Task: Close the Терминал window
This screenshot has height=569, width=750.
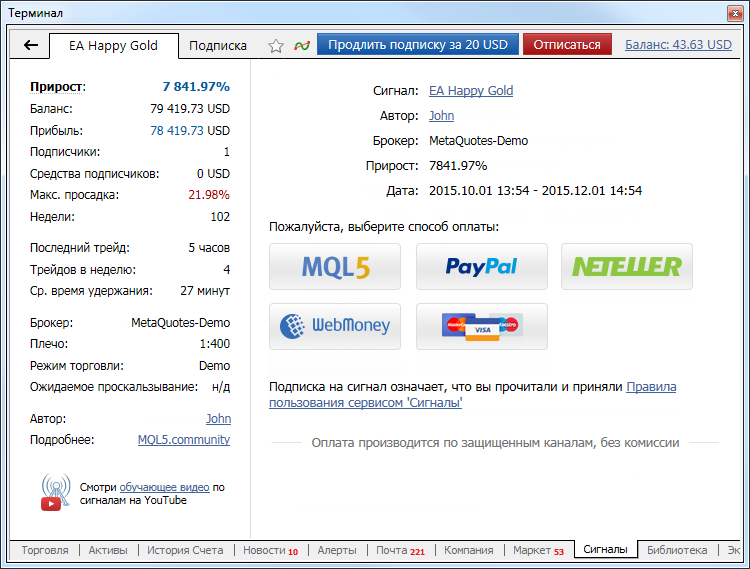Action: 734,13
